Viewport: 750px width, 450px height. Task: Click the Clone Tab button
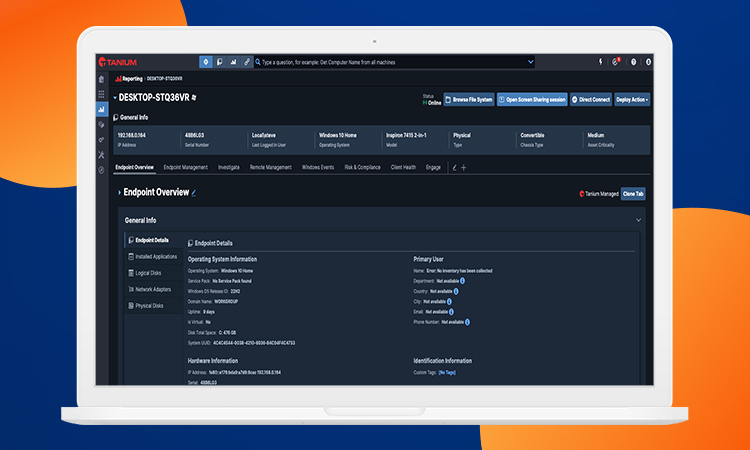[633, 194]
